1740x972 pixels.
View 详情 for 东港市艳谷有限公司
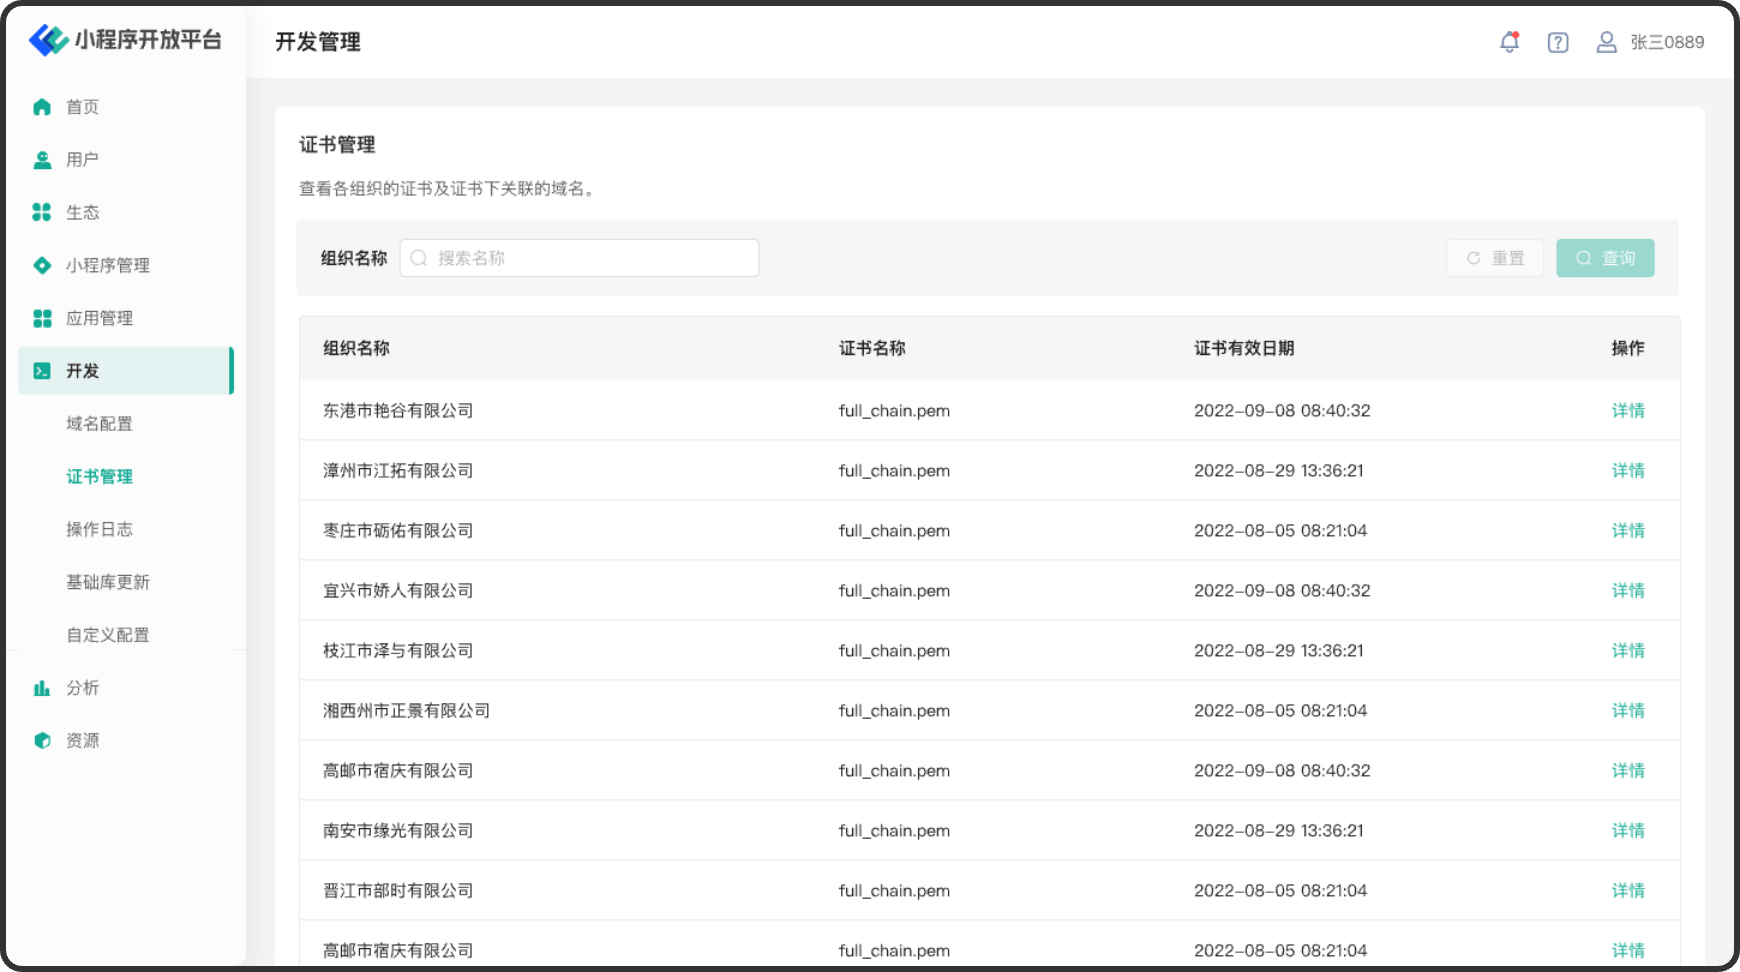click(1627, 410)
